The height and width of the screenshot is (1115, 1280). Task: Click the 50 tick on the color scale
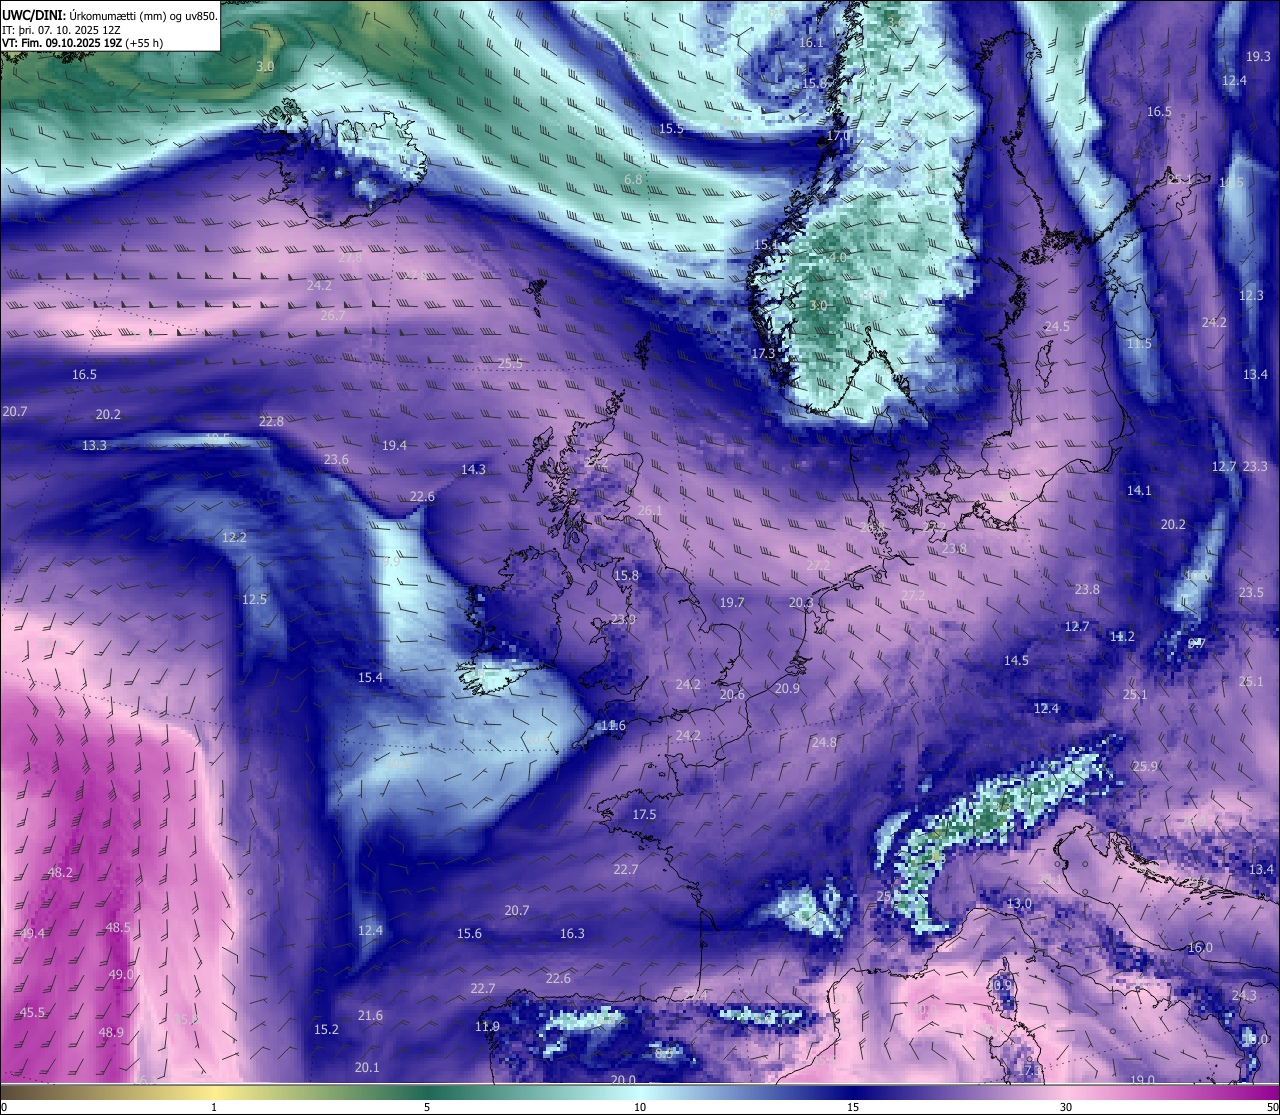tap(1272, 1107)
